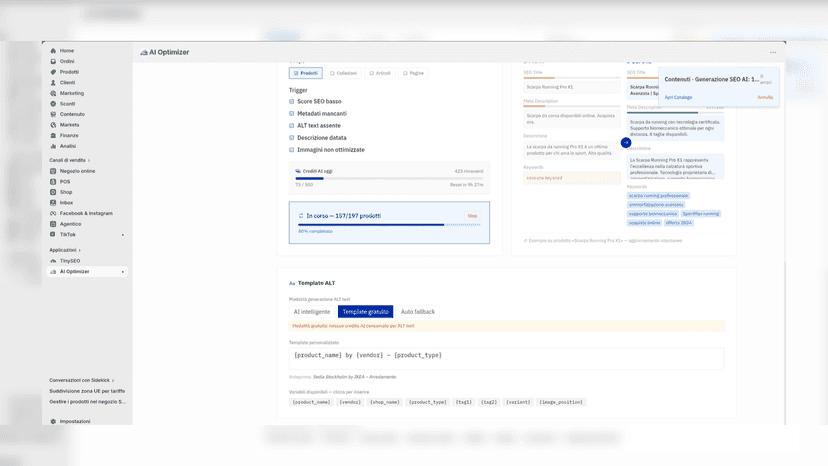Toggle the Prodotti scope checkbox
Screen dimensions: 828x466
296,73
